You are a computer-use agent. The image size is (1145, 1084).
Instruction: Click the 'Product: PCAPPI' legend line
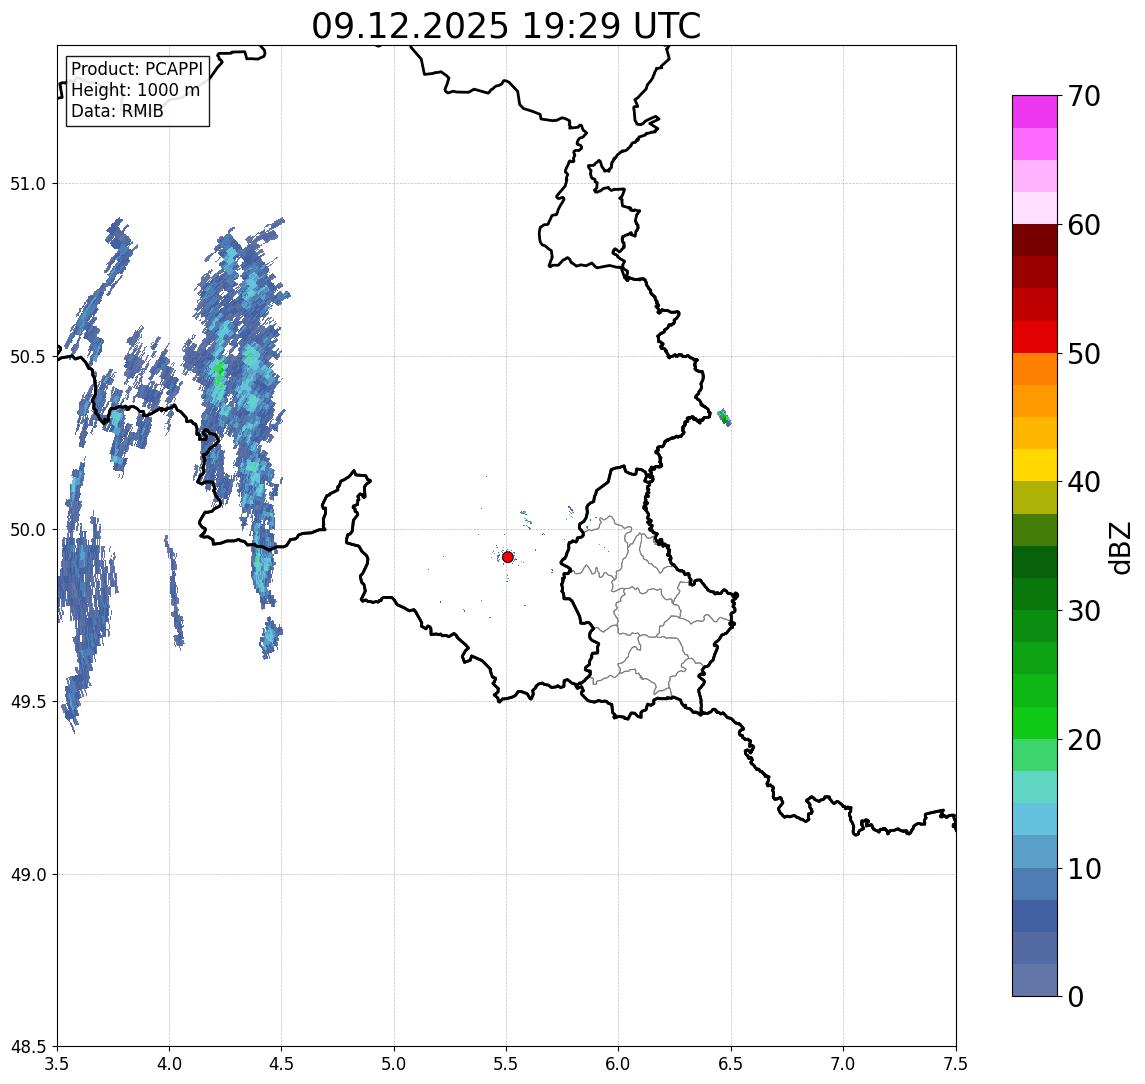click(137, 69)
